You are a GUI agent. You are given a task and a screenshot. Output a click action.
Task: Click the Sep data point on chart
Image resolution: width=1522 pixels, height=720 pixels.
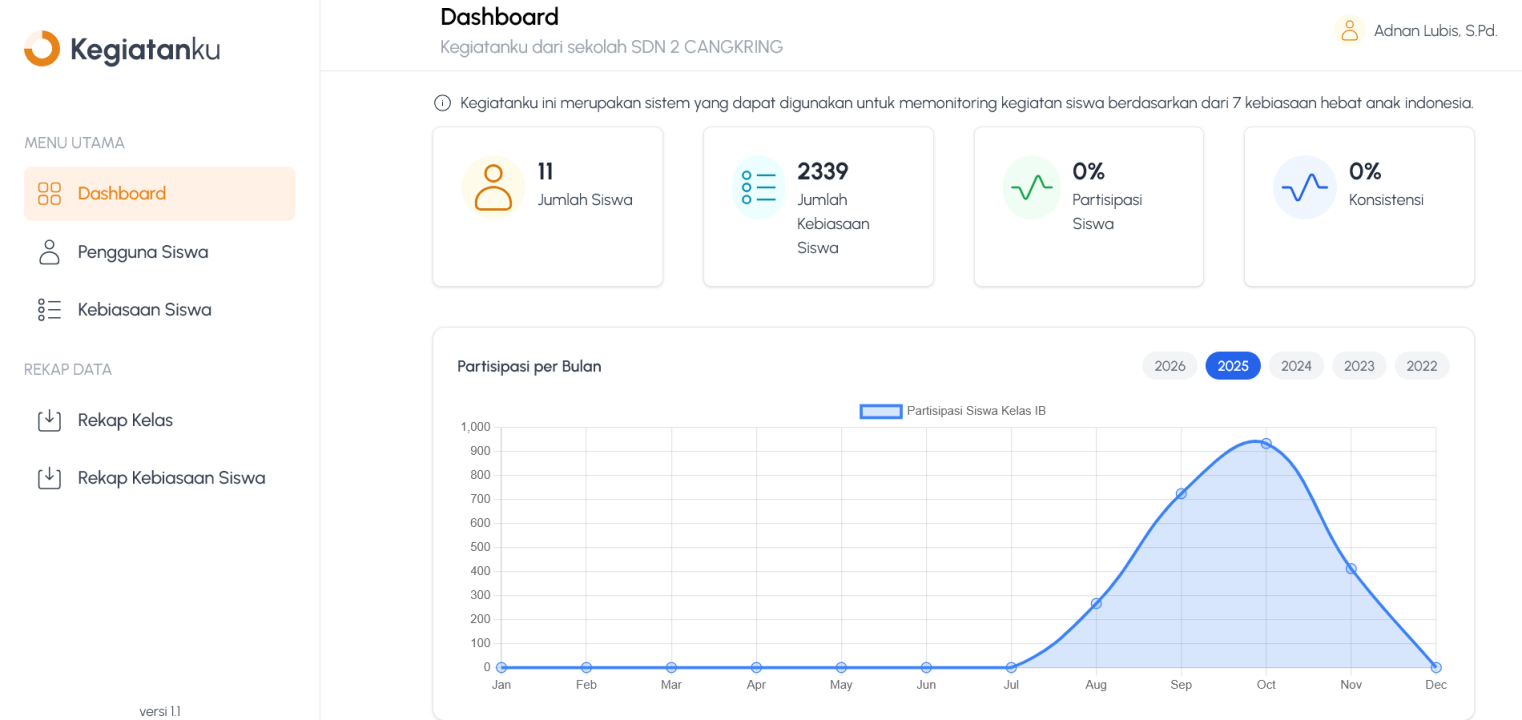[1181, 493]
